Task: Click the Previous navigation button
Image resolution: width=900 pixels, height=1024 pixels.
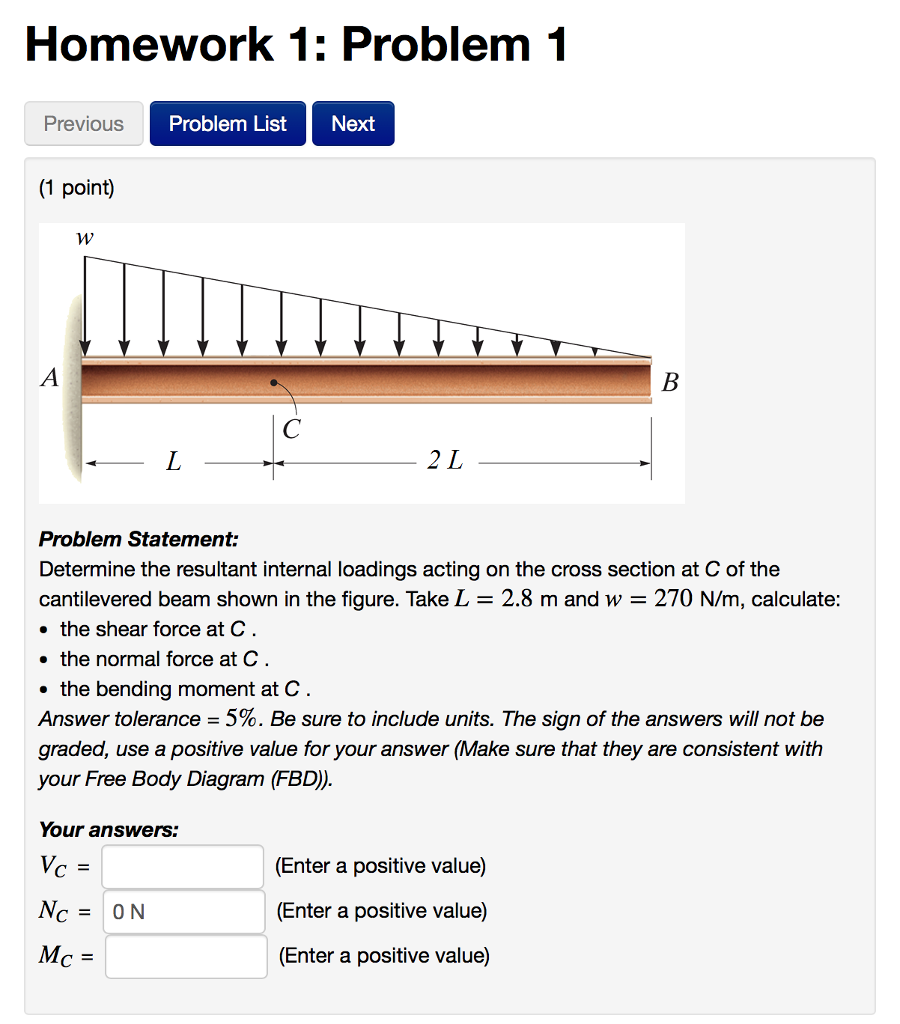Action: [x=83, y=123]
